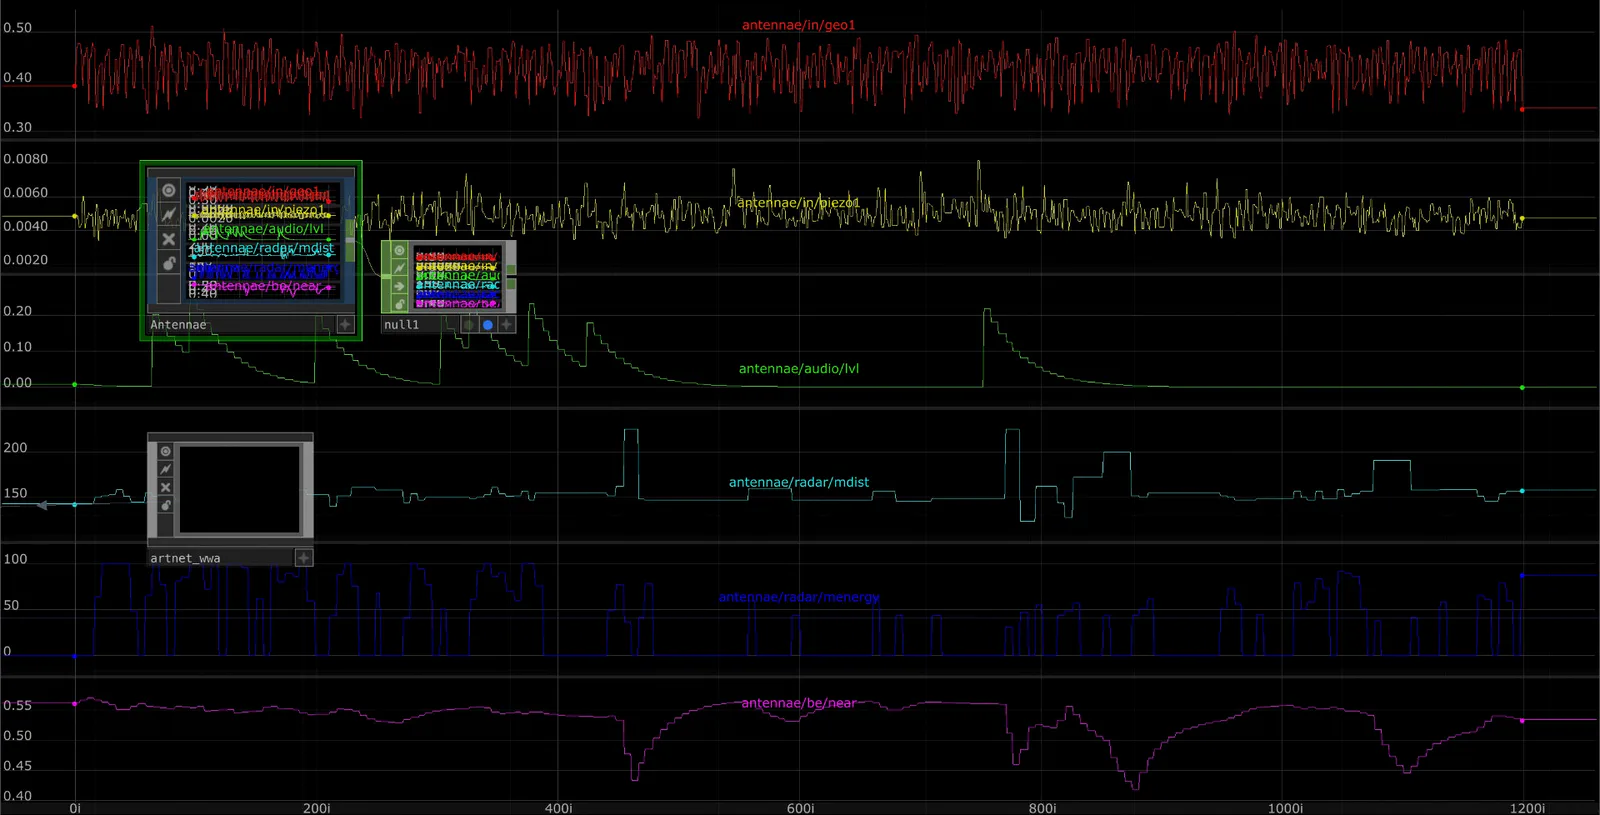
Task: Click the antennae/radar/mdist channel label in the graph
Action: pos(799,482)
